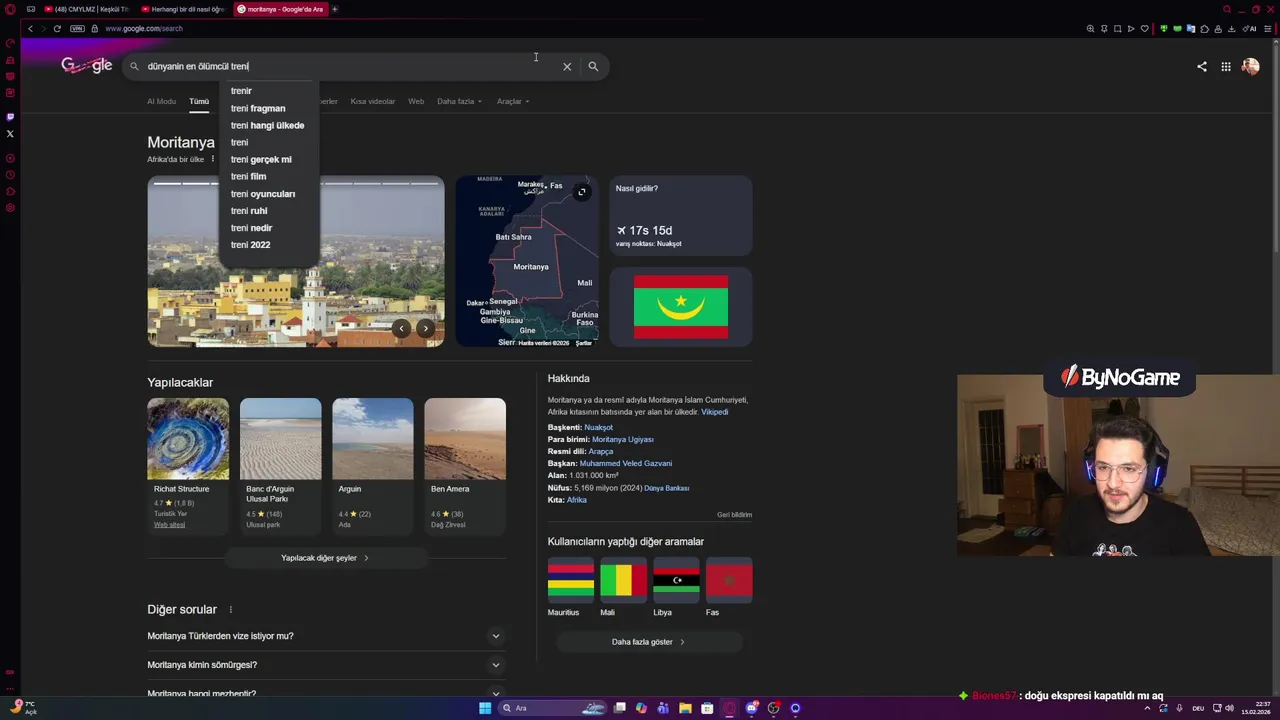Show previous image in Moritanya carousel
The height and width of the screenshot is (720, 1280).
click(401, 328)
